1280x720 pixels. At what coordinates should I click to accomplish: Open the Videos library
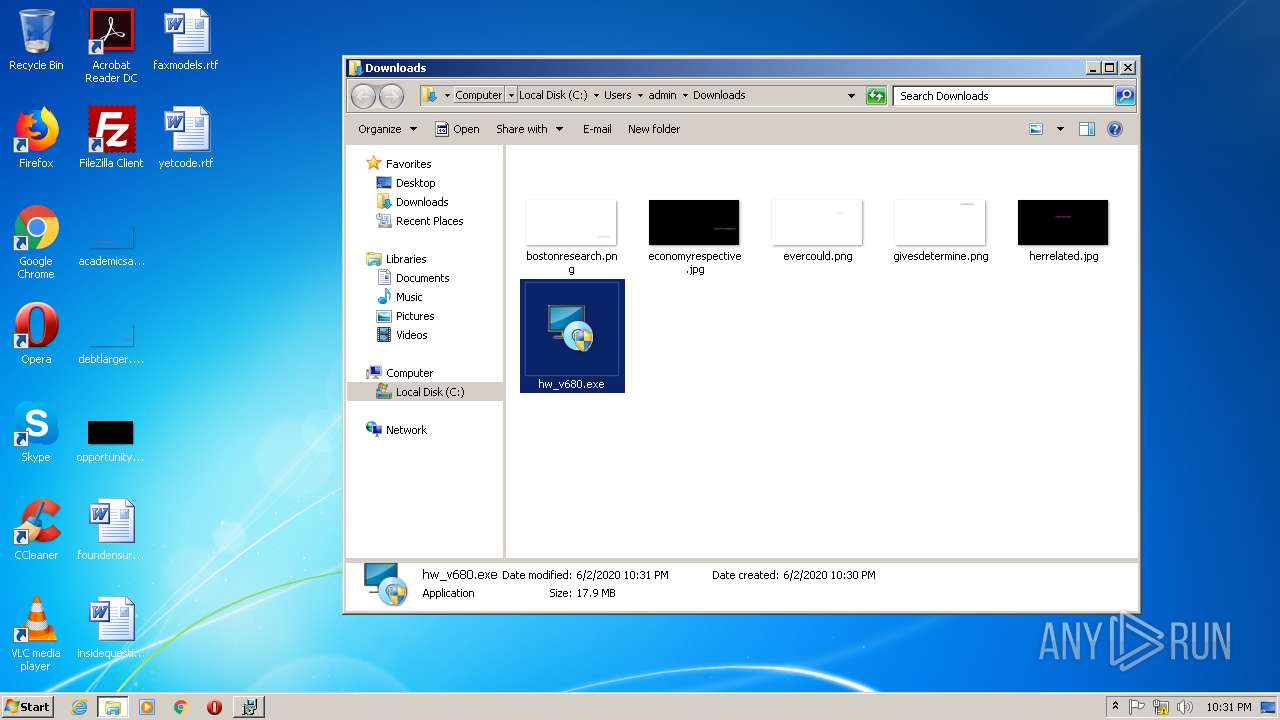[x=402, y=335]
